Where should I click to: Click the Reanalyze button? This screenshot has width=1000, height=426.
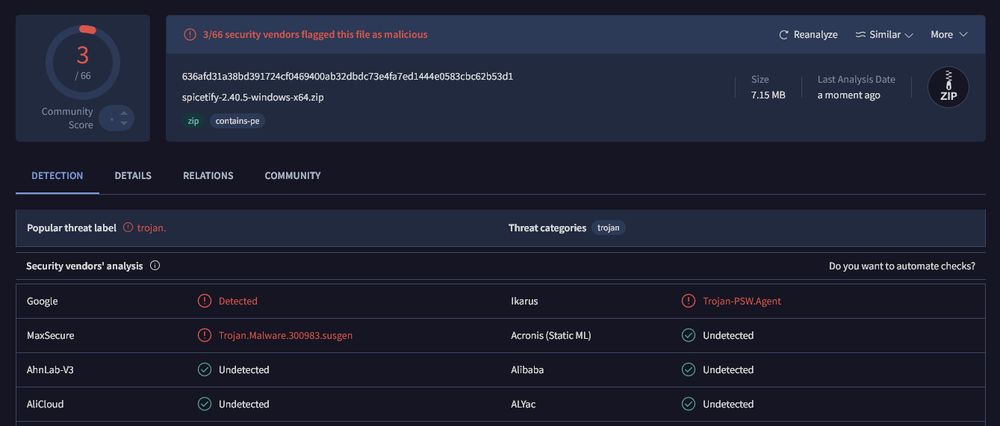click(808, 34)
